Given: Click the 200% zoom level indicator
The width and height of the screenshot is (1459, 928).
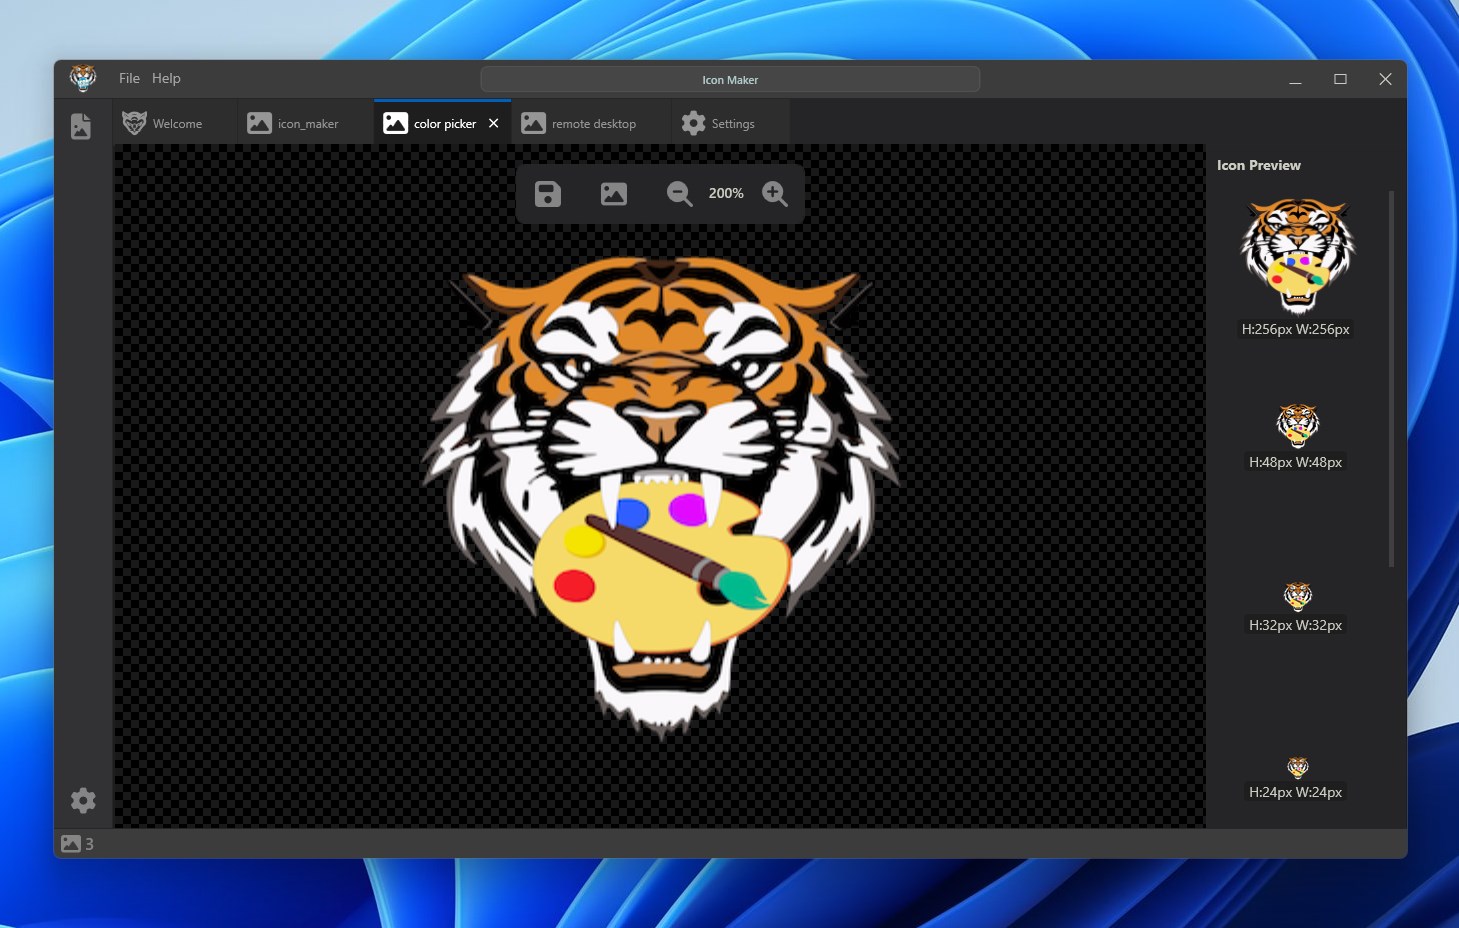Looking at the screenshot, I should [726, 193].
